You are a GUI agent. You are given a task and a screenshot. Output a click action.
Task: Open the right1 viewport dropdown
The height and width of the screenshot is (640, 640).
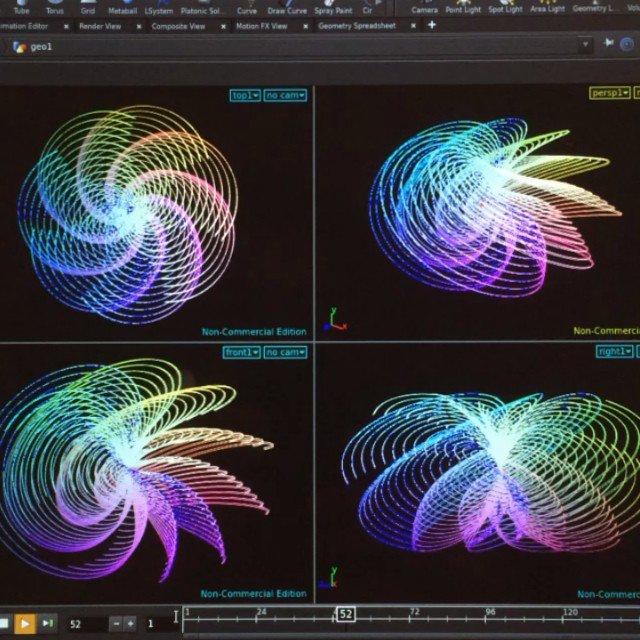[x=614, y=351]
